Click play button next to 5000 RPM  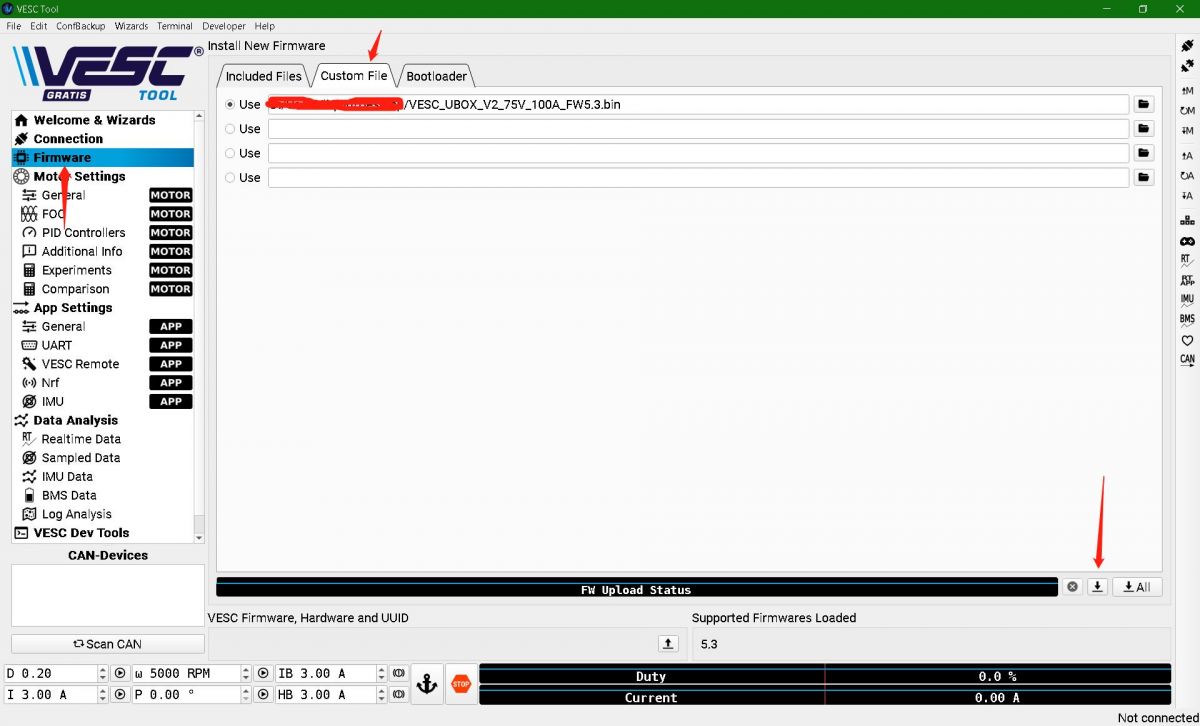(x=263, y=673)
